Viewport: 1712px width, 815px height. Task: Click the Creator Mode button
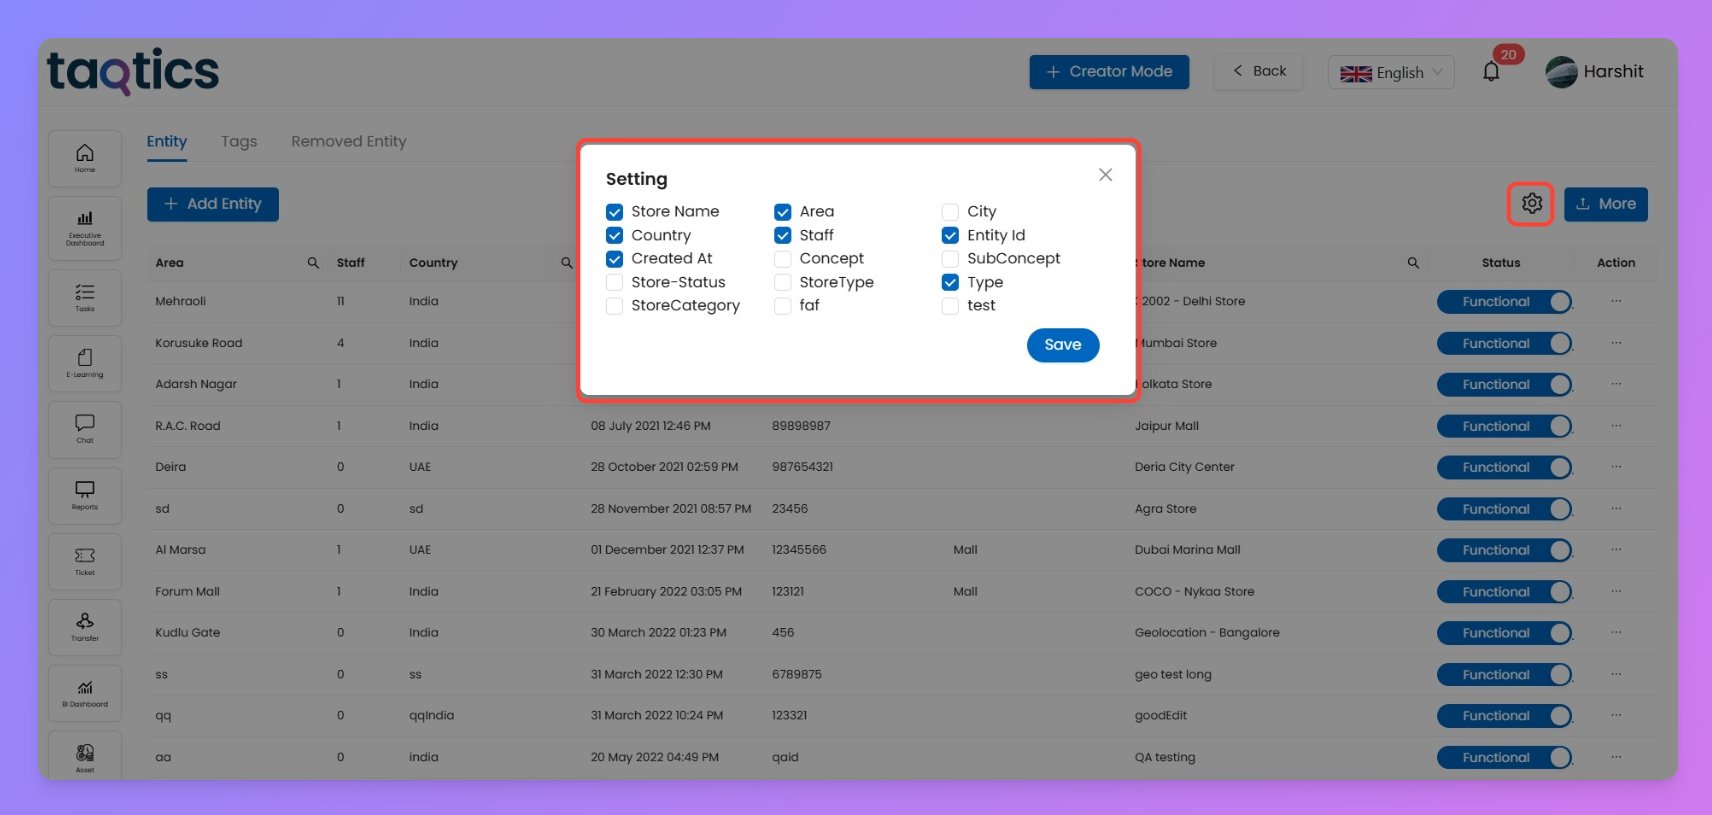pos(1109,72)
